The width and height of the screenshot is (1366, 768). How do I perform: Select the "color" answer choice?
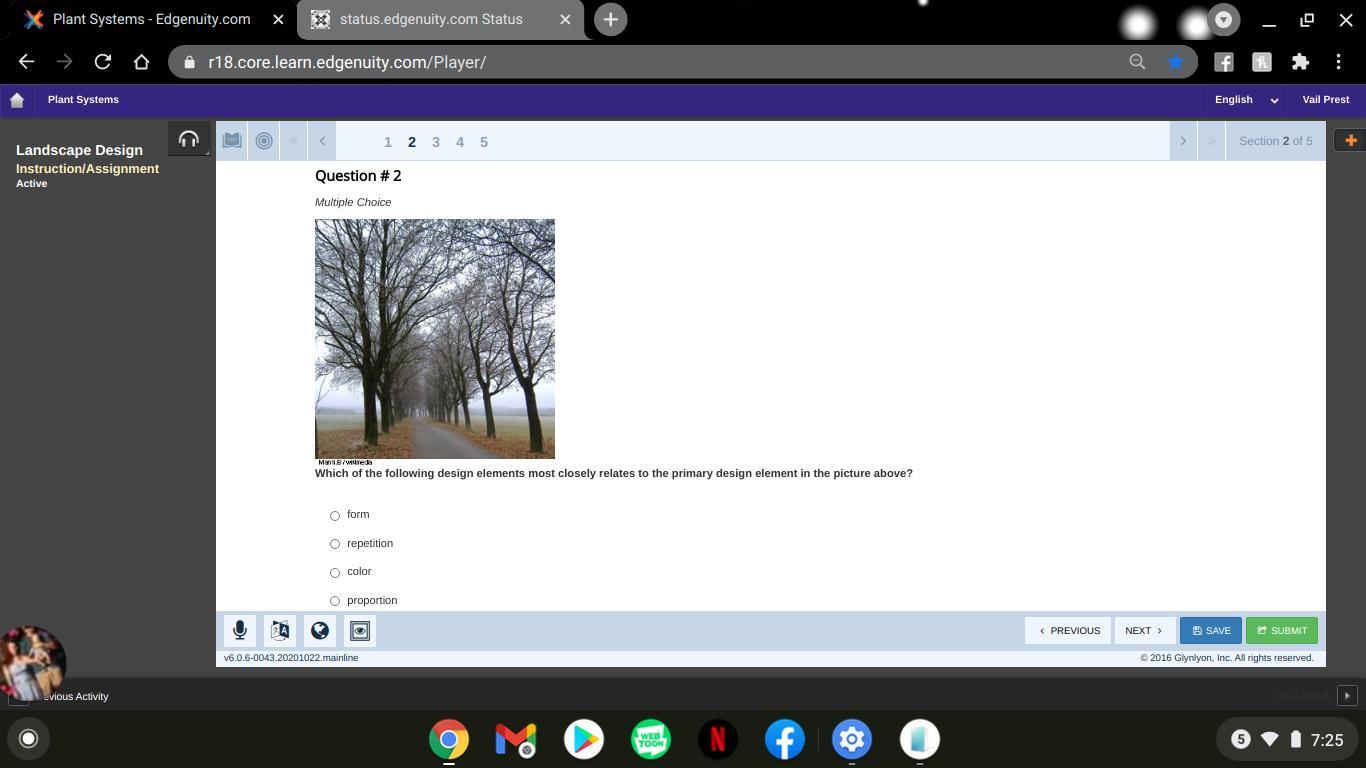click(335, 572)
